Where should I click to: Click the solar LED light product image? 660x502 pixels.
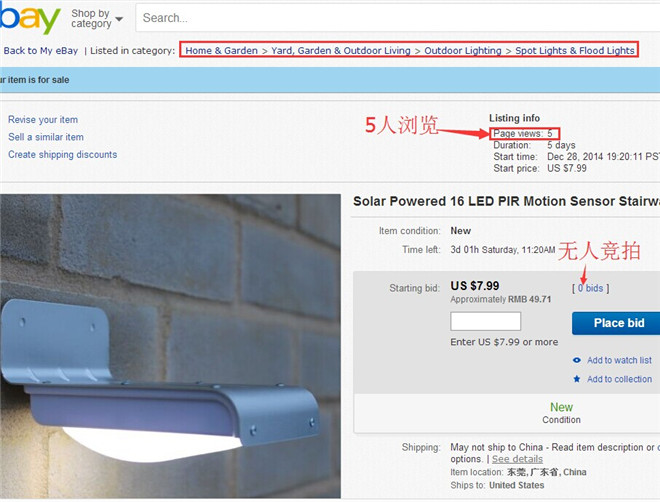(170, 346)
